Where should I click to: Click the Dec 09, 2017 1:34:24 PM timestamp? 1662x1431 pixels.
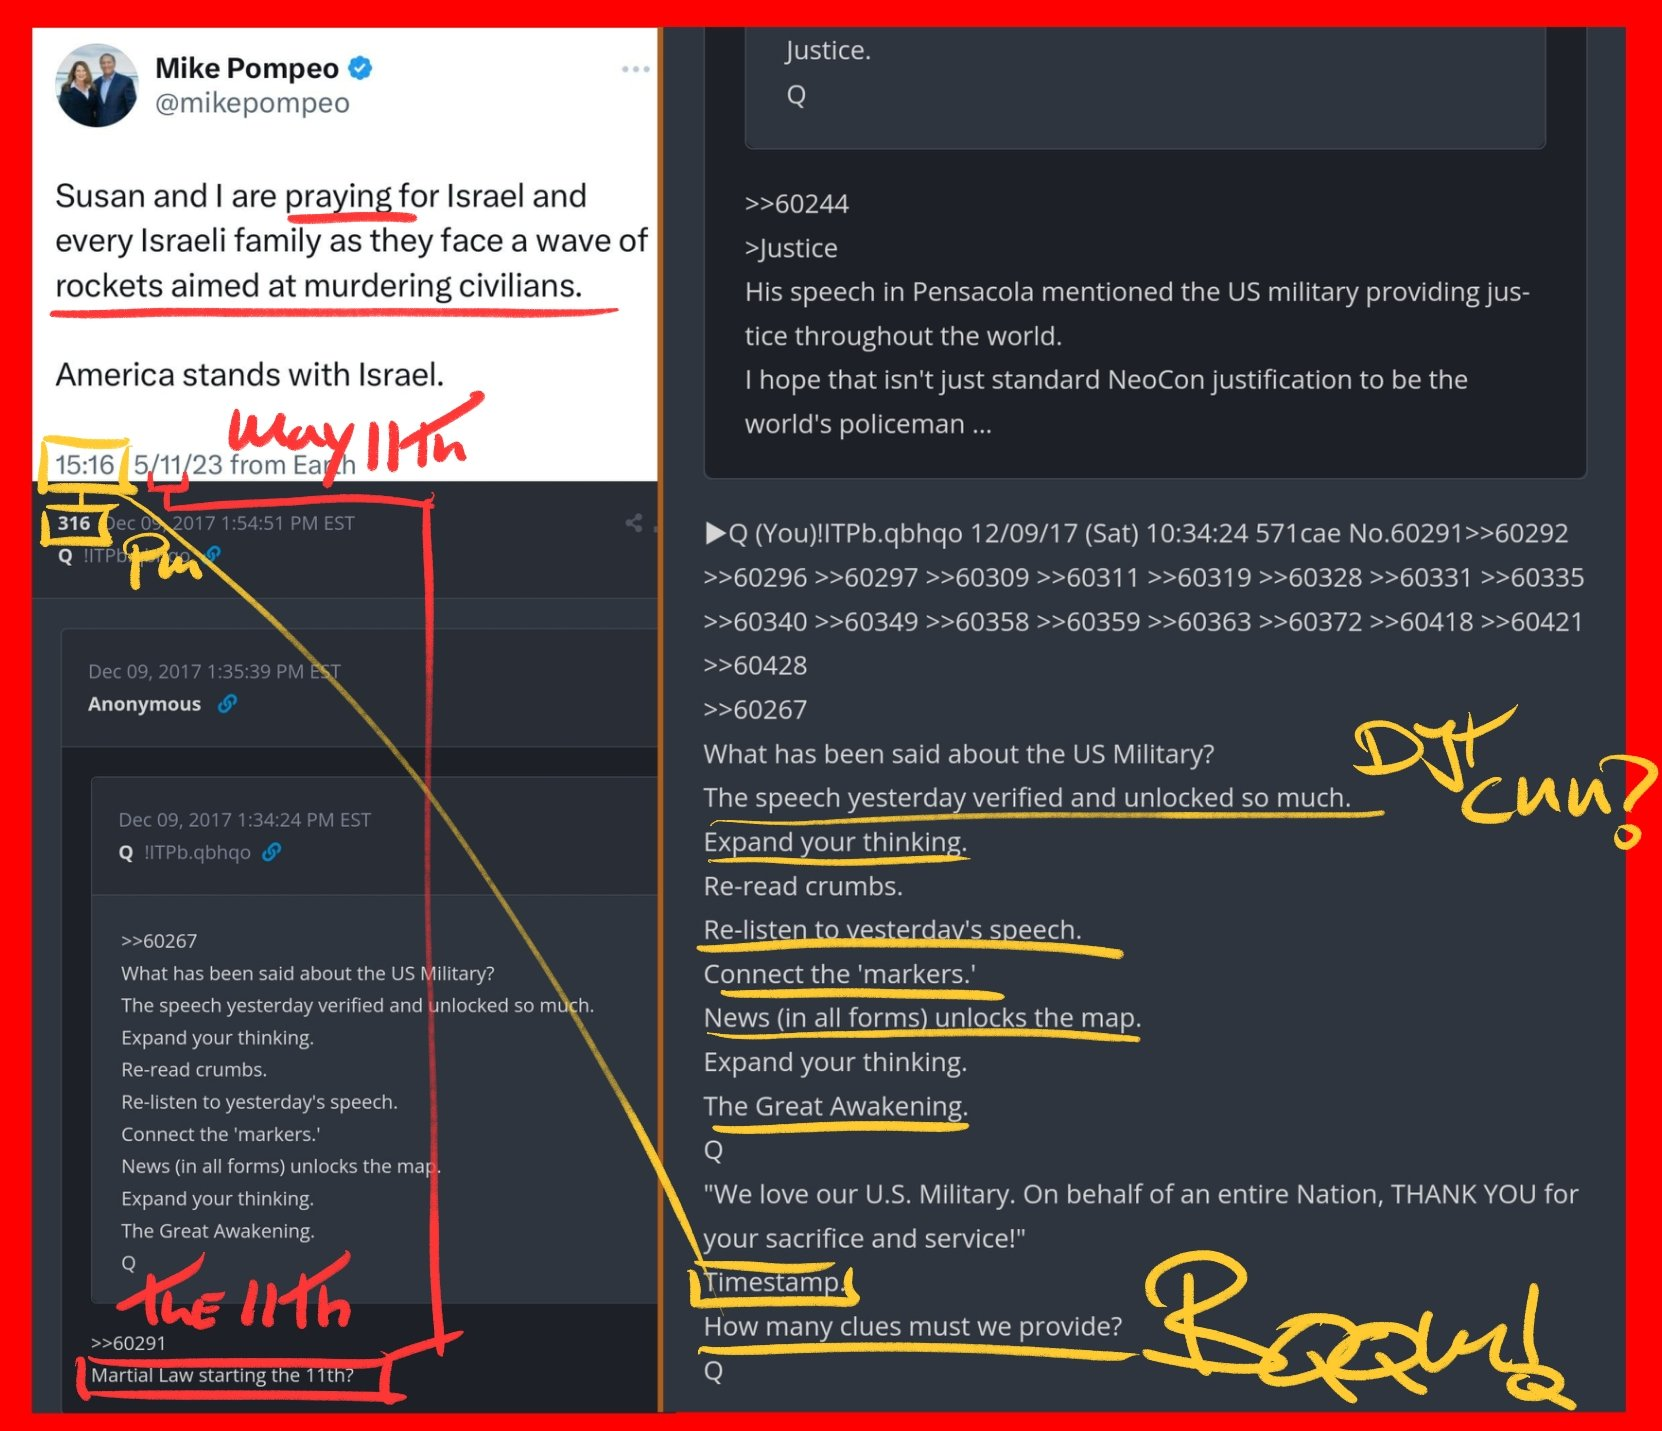245,820
